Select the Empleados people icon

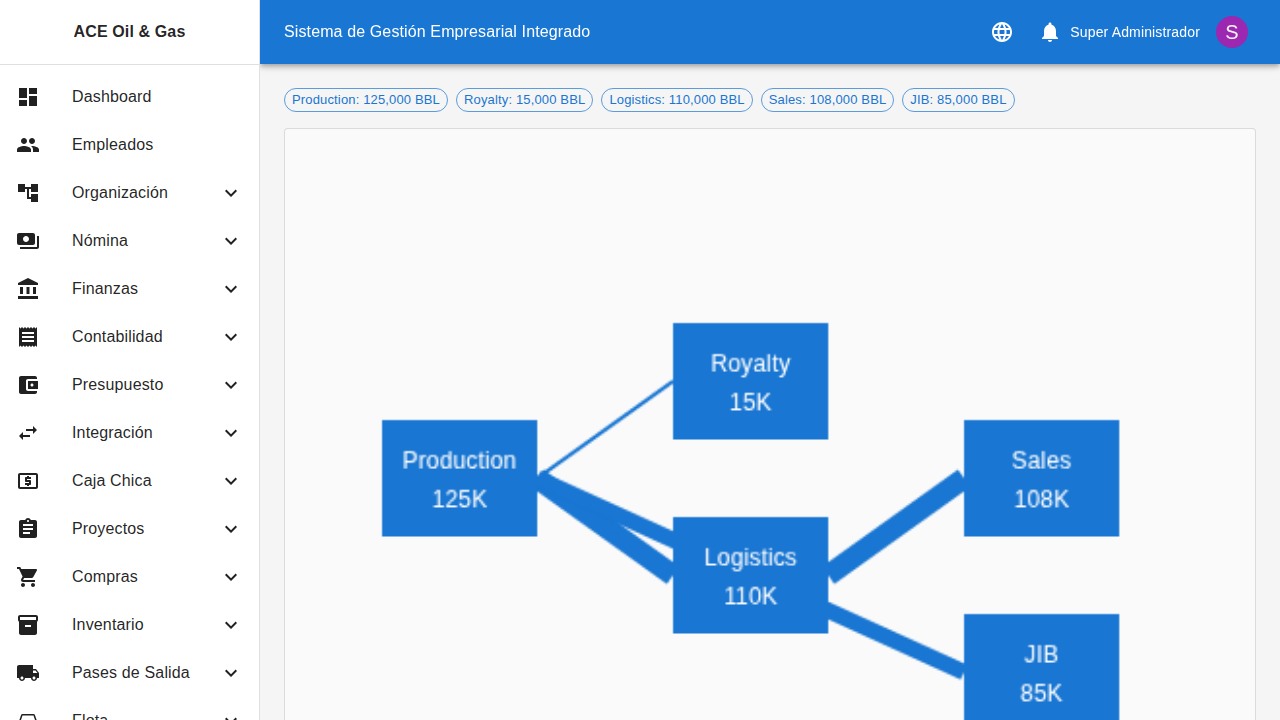pos(28,144)
